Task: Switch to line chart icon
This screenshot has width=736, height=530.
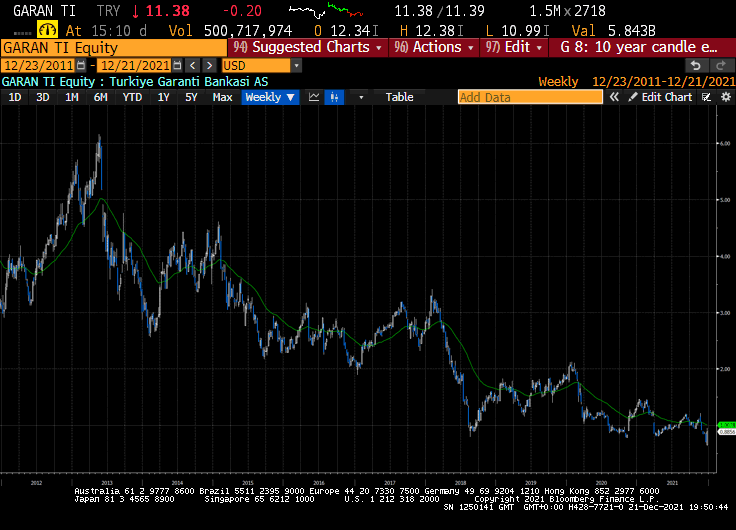Action: pos(314,97)
